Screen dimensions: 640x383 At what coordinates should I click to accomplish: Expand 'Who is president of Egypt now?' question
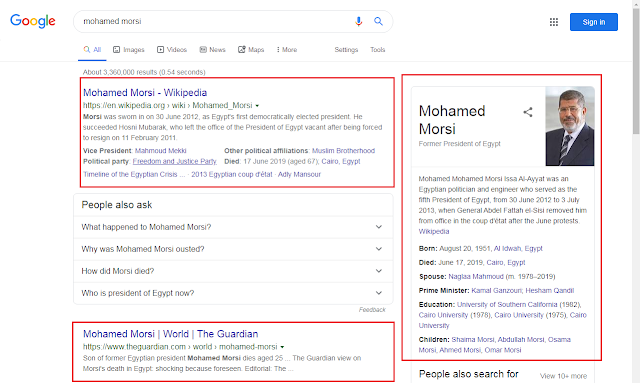click(233, 293)
